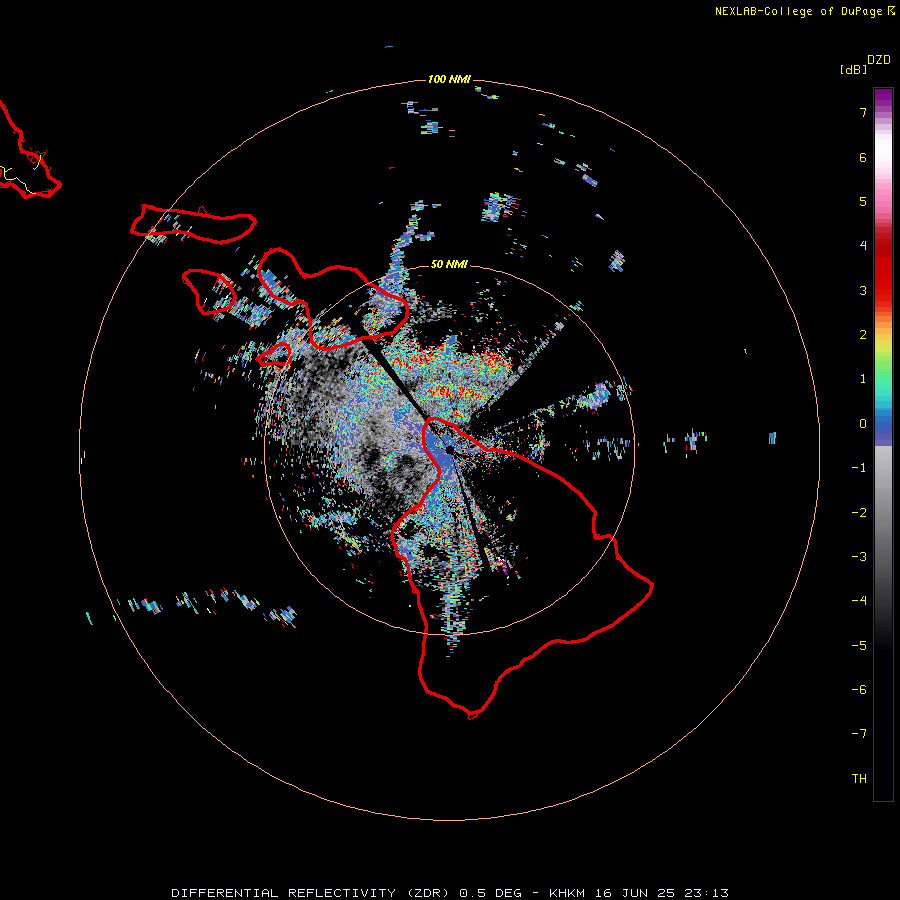This screenshot has height=900, width=900.
Task: Click the -3 value on the color scale
Action: click(859, 557)
